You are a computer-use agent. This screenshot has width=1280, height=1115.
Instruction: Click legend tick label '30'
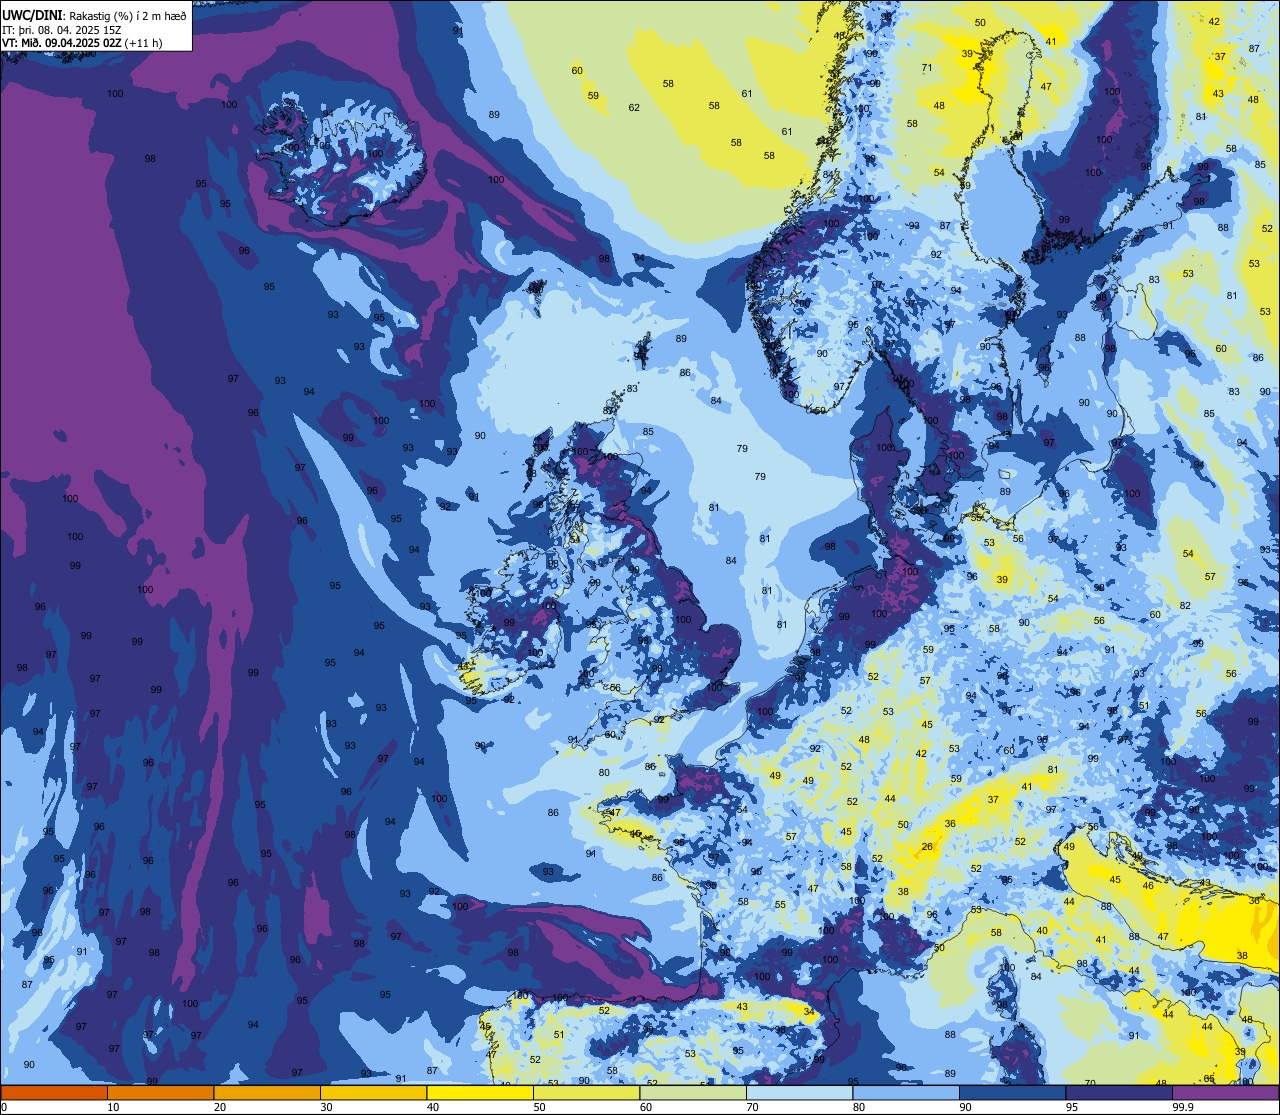[x=326, y=1107]
